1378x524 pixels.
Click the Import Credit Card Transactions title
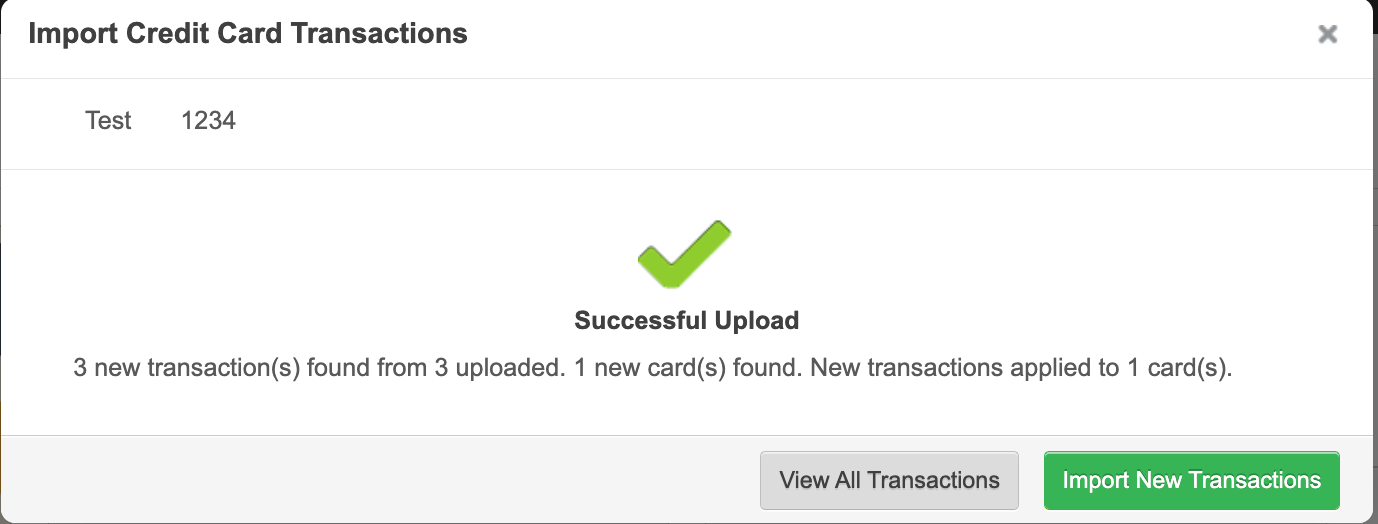point(248,34)
